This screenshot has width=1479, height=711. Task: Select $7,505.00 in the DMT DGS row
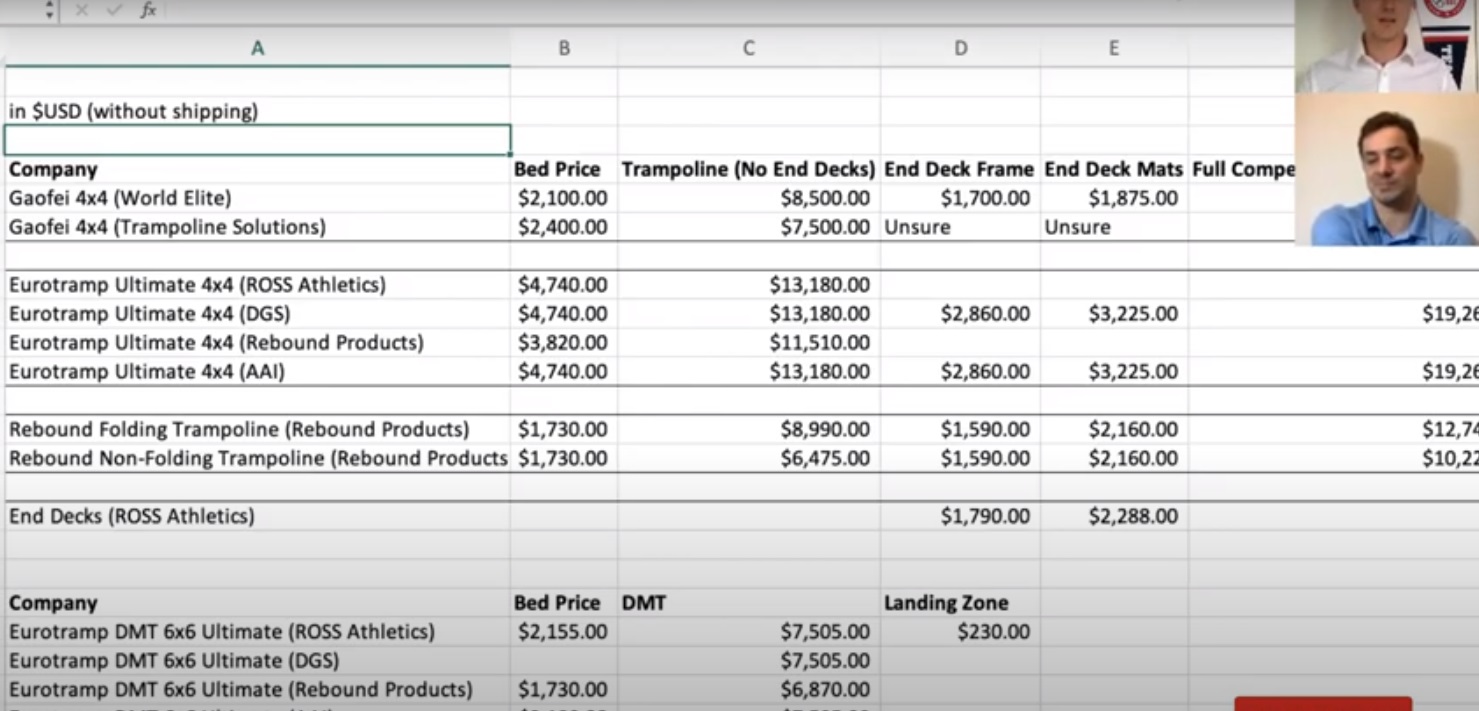(748, 661)
